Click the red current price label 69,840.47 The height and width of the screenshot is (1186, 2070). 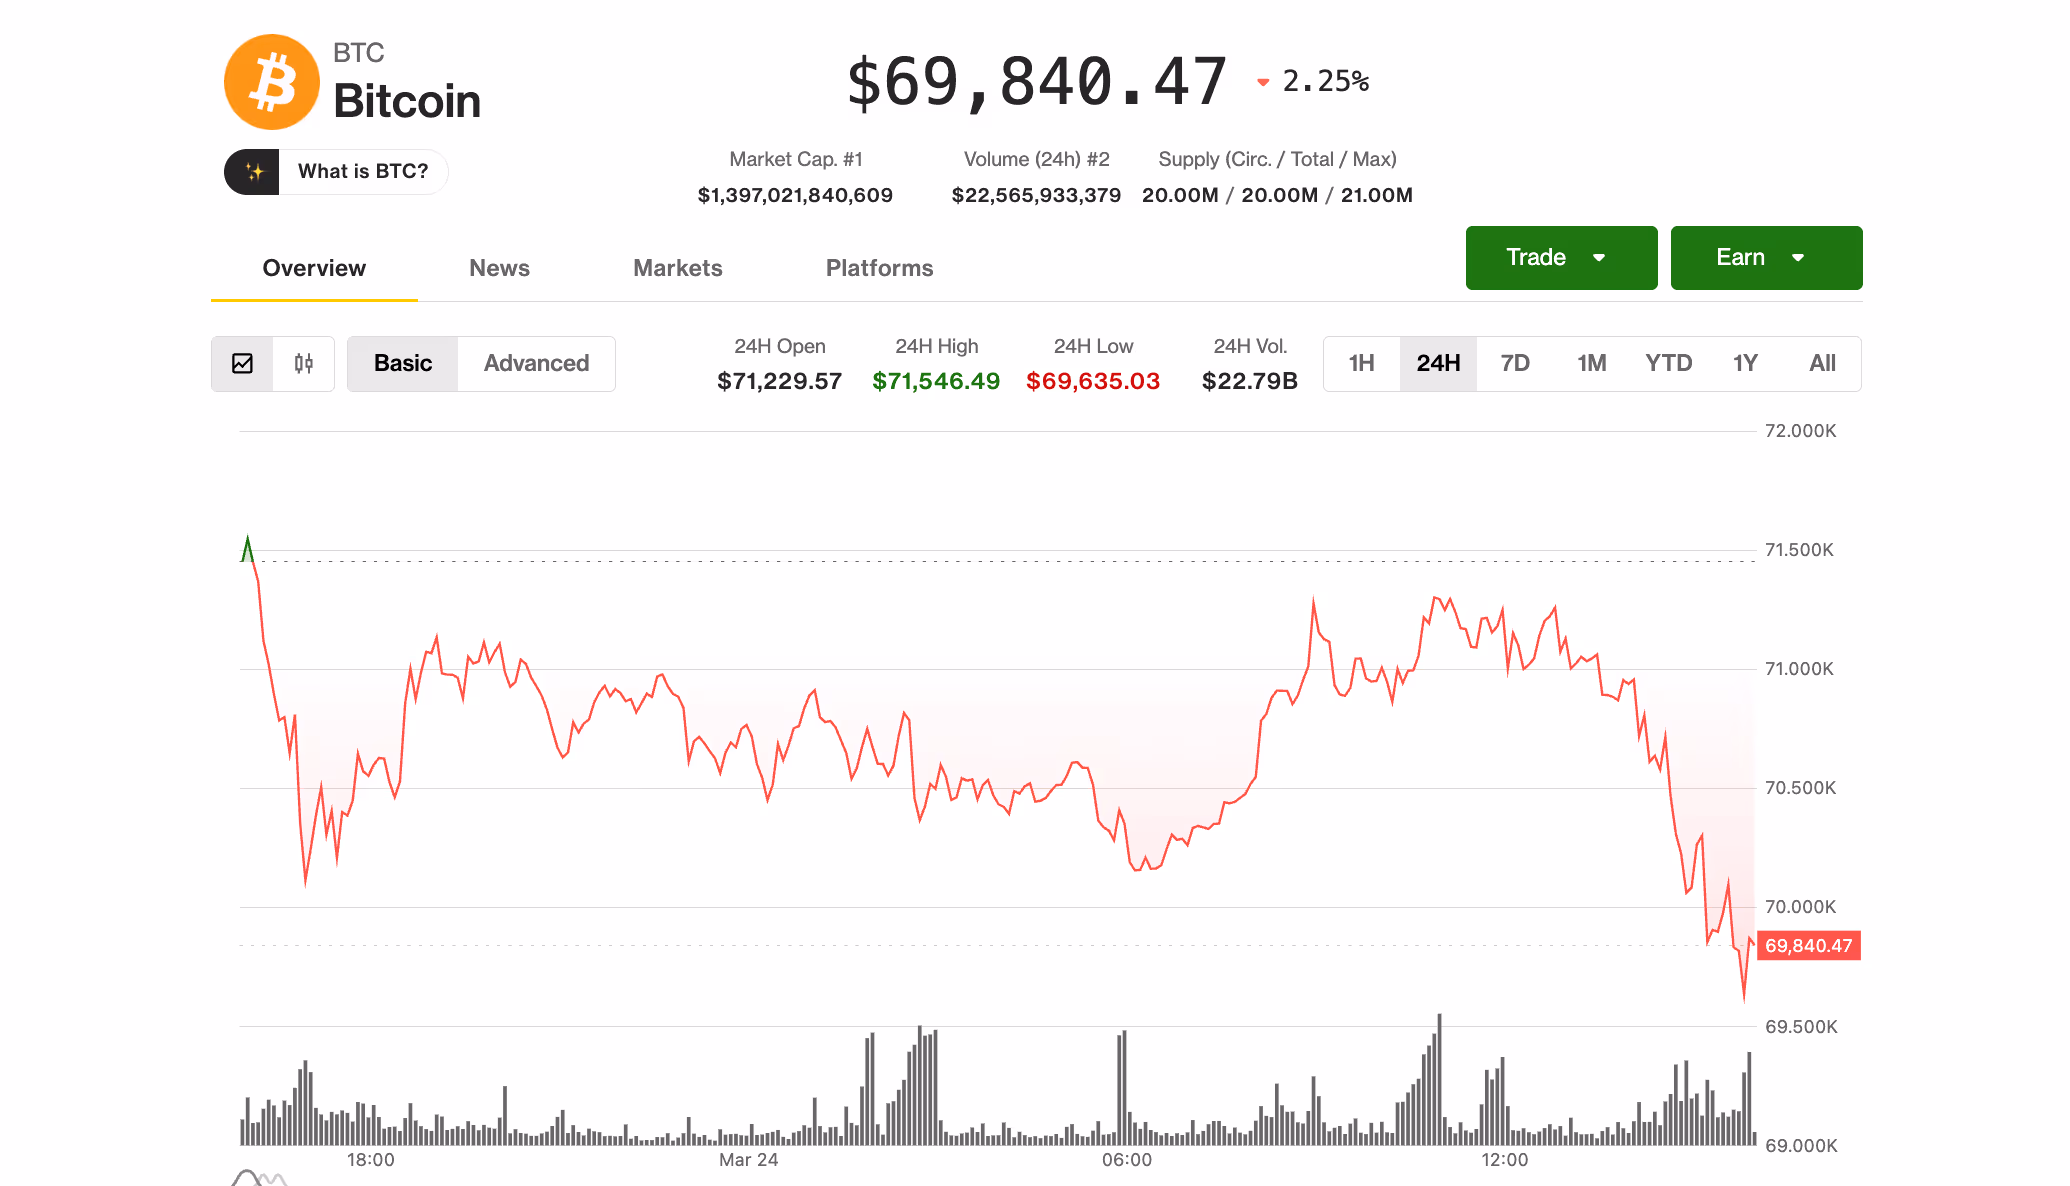(1808, 946)
